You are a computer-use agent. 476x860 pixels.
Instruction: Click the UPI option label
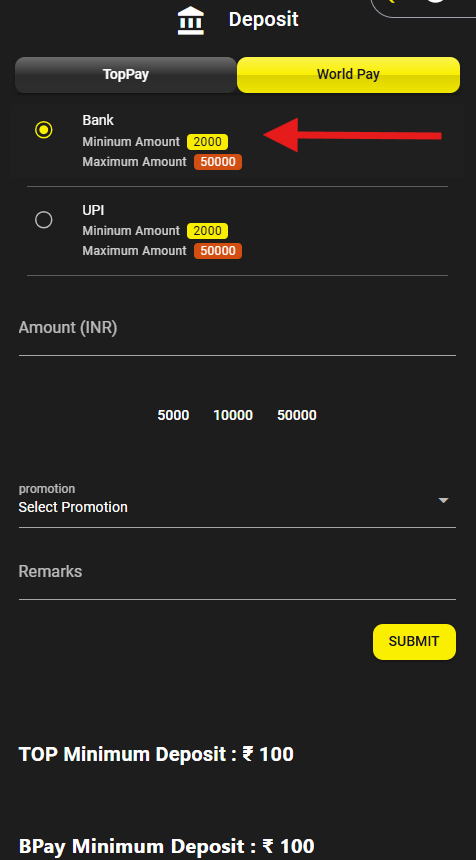tap(93, 210)
